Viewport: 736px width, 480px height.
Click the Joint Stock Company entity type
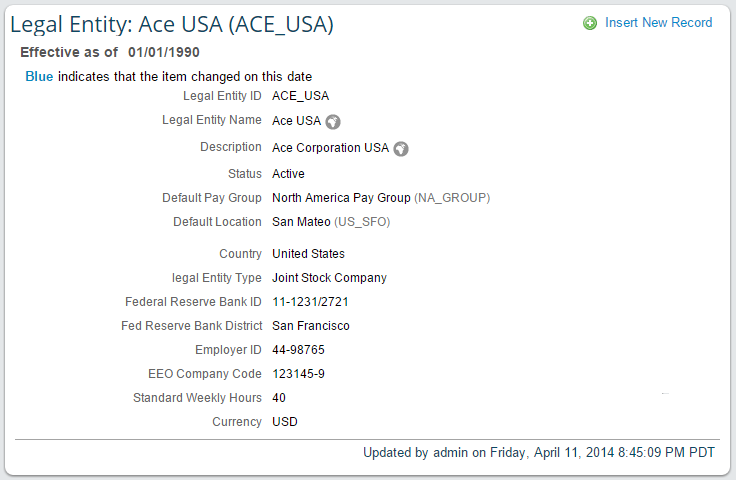(329, 278)
